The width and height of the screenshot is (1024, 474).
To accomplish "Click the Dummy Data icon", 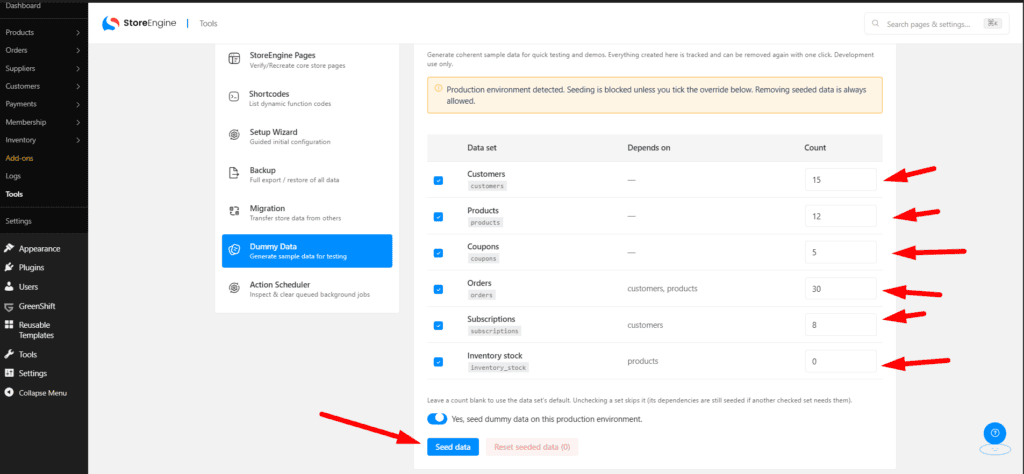I will [x=234, y=250].
